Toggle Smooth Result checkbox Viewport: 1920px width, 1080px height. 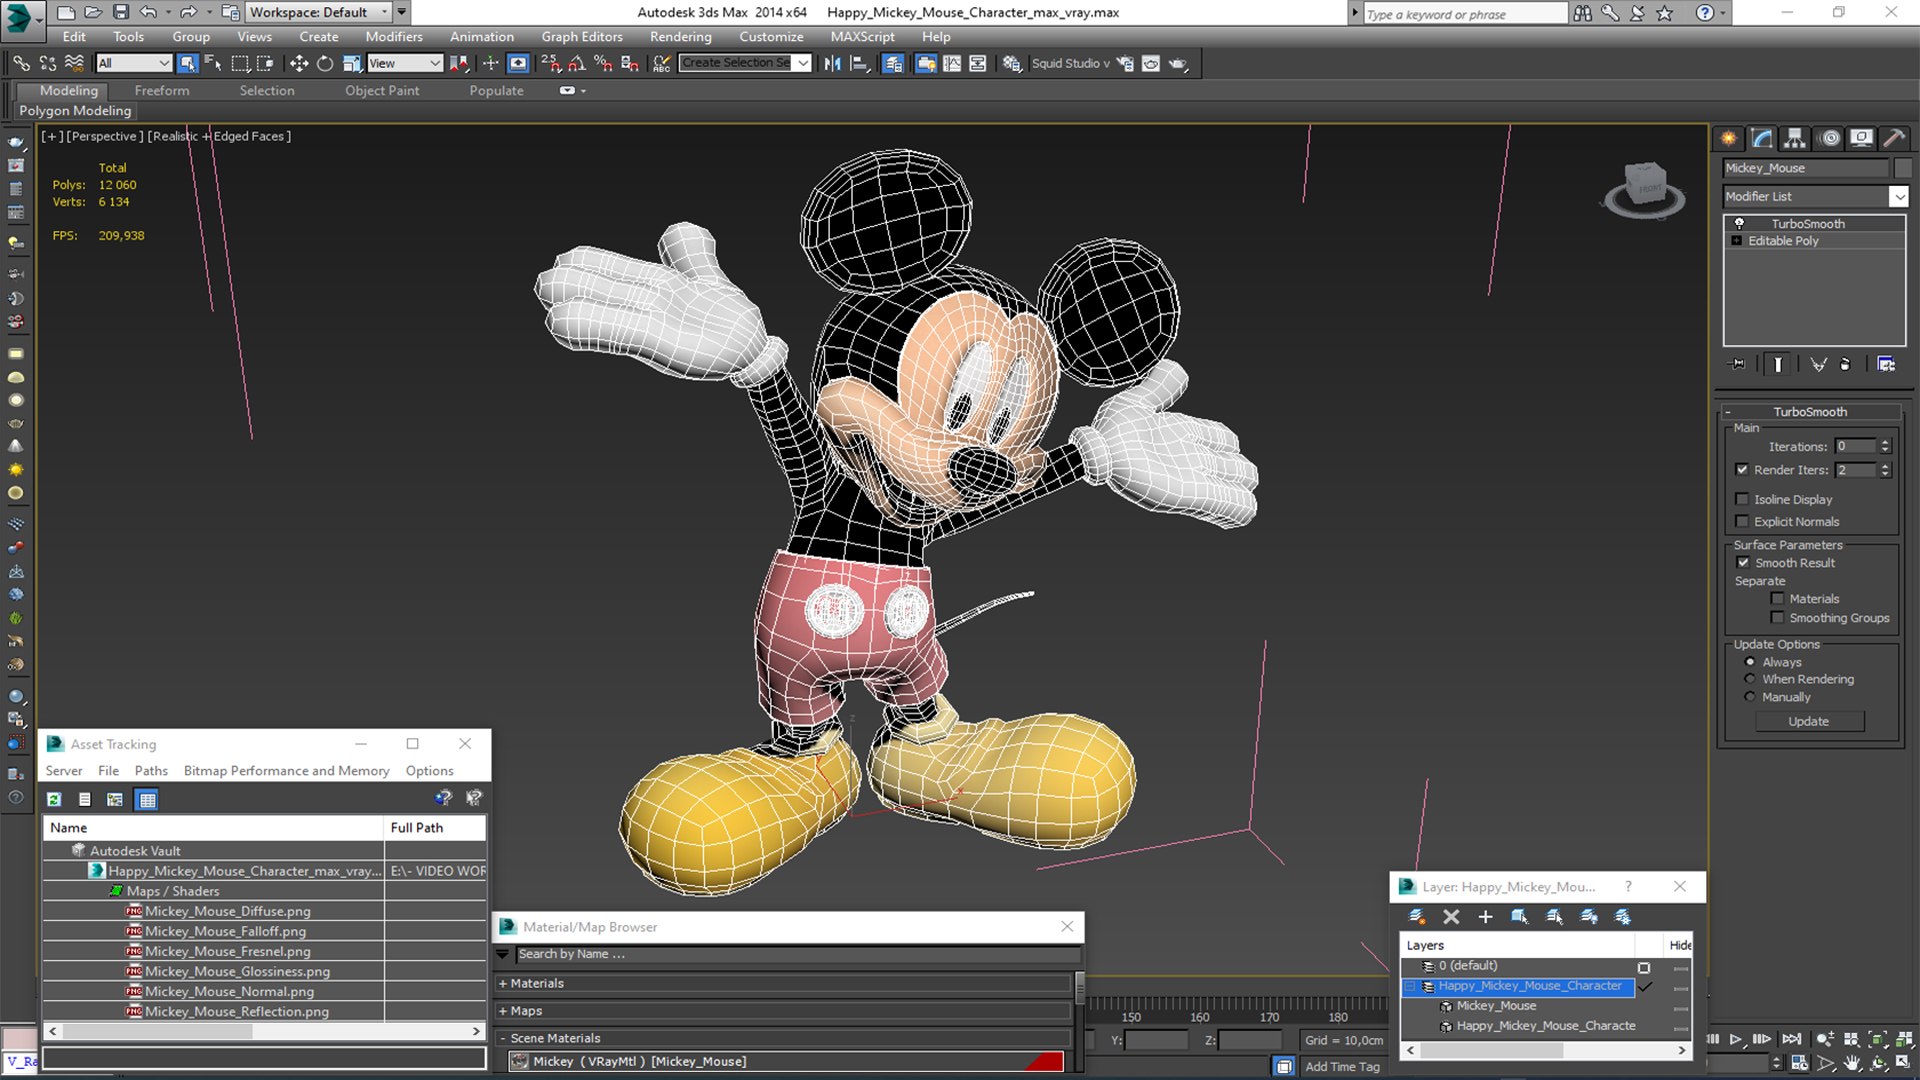pos(1743,563)
